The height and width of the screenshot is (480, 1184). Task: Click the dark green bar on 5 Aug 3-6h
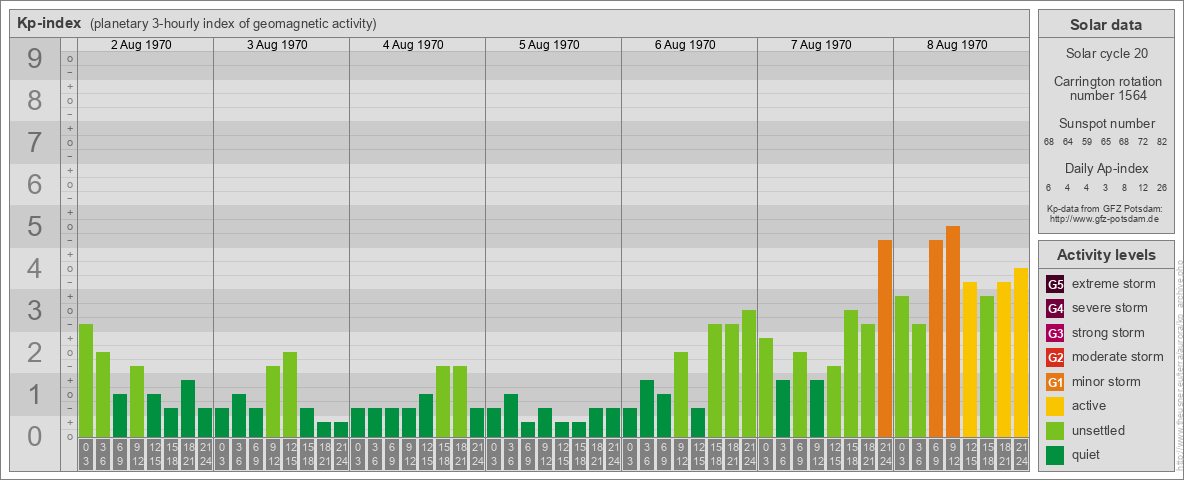pos(510,415)
